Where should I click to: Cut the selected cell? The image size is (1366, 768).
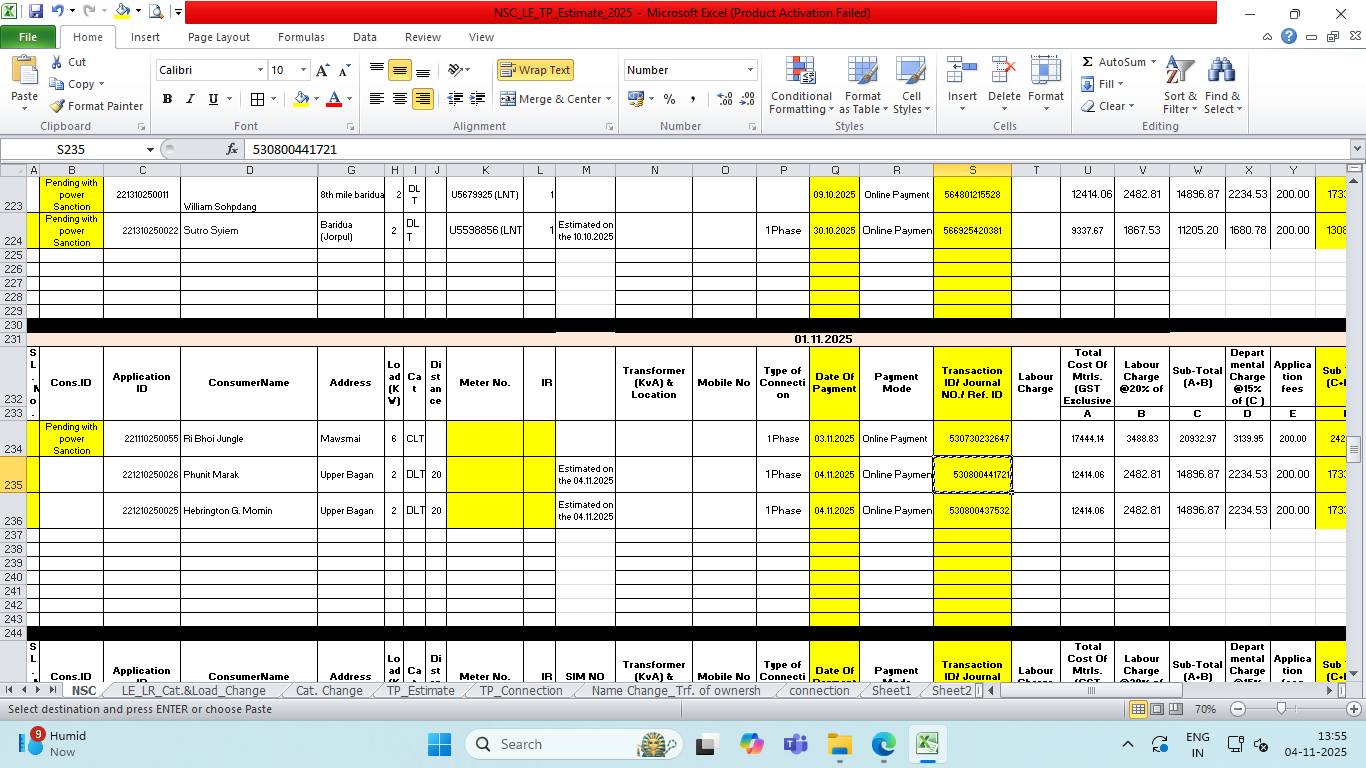point(68,62)
